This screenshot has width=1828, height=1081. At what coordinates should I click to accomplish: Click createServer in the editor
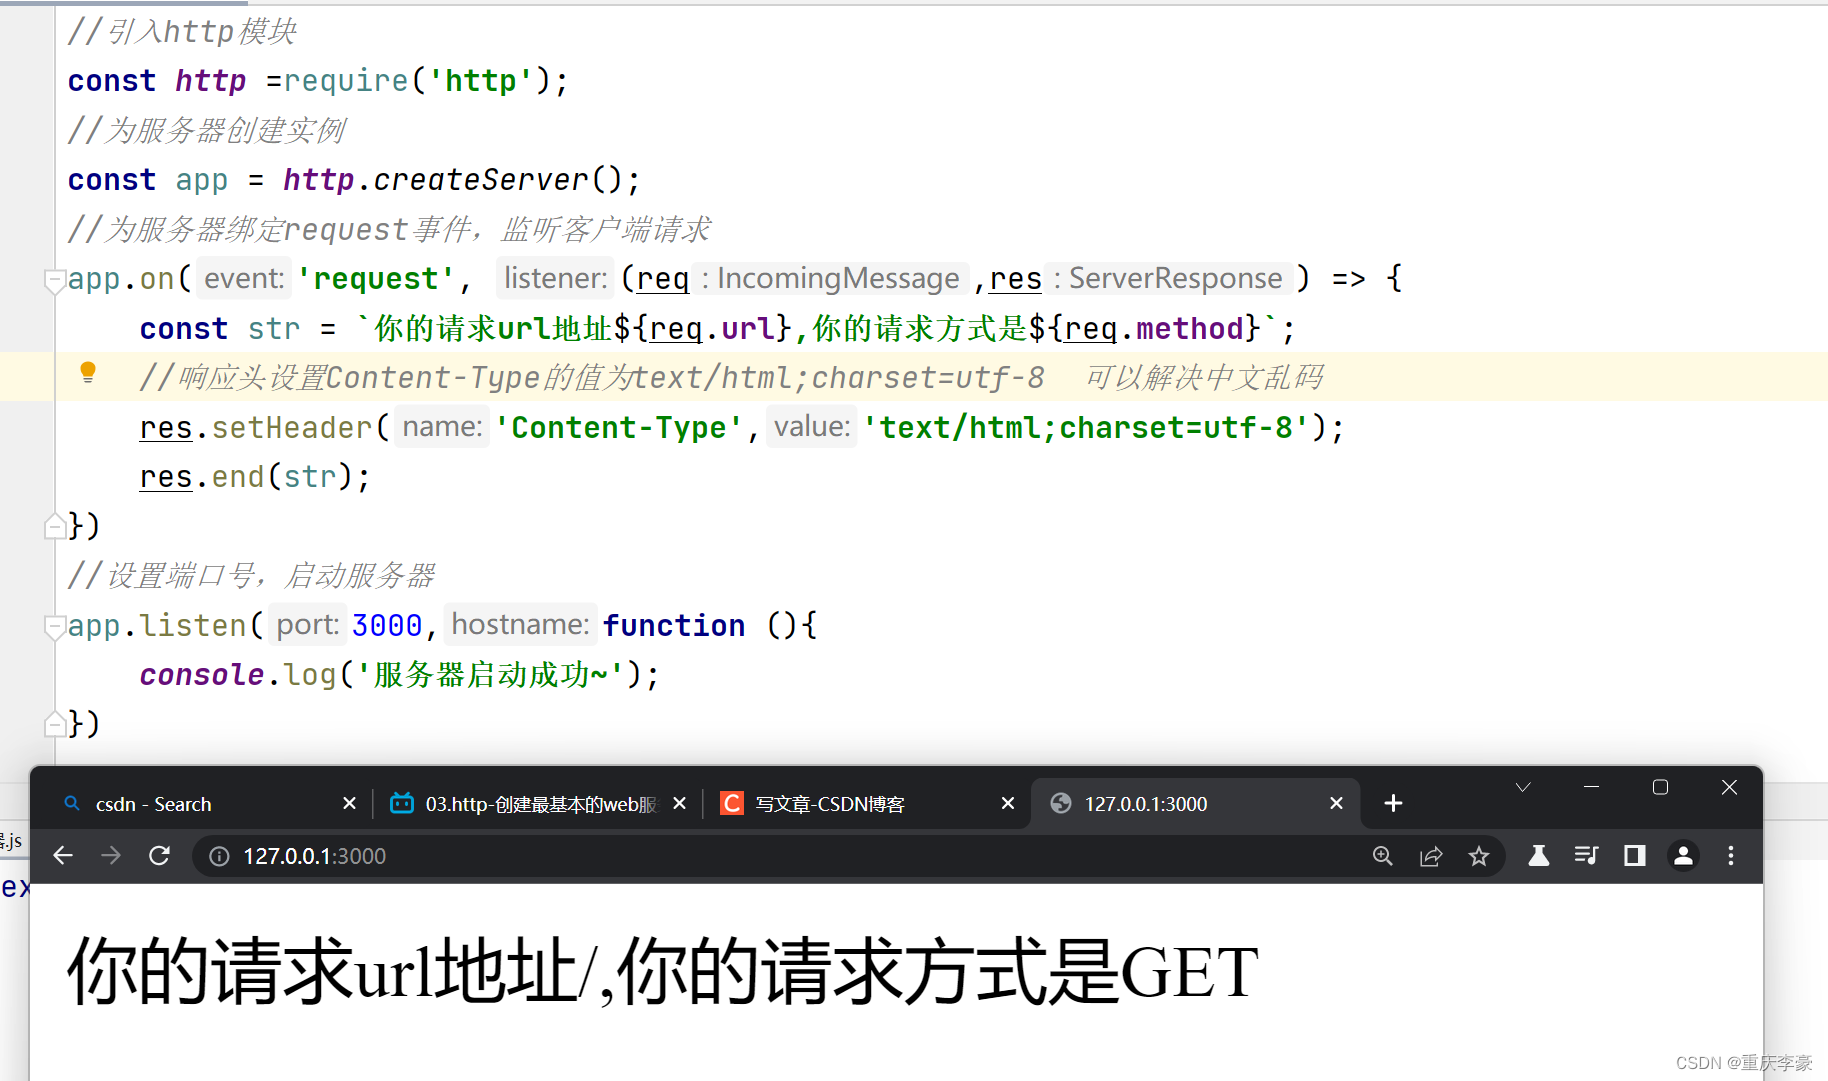pyautogui.click(x=480, y=179)
